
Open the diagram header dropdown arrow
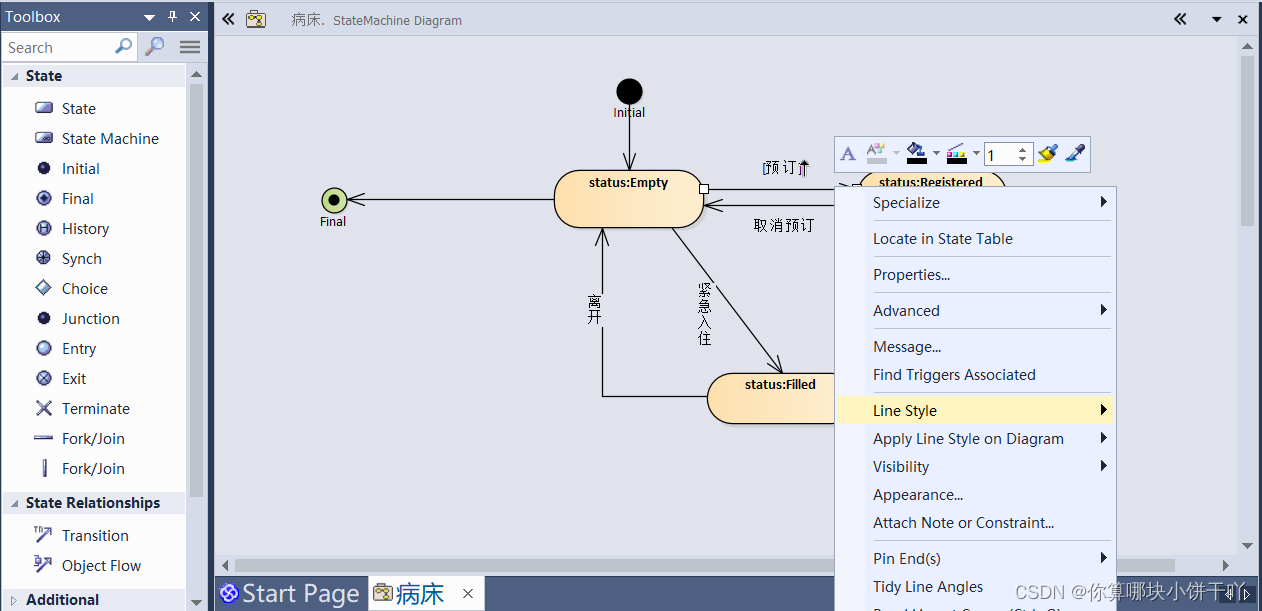pyautogui.click(x=1217, y=19)
